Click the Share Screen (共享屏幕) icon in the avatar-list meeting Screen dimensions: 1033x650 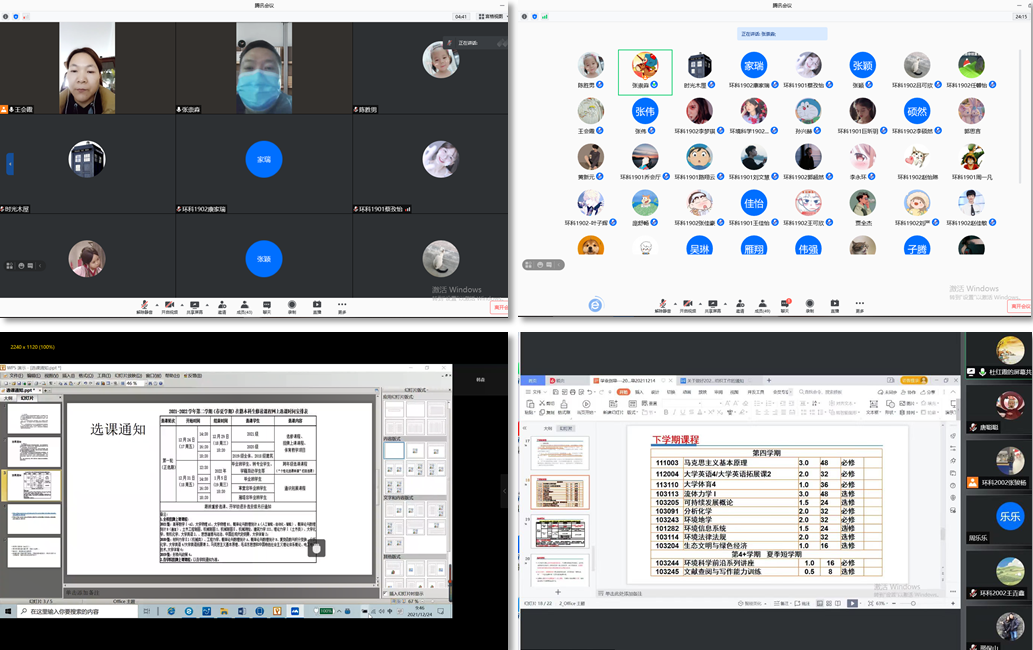[712, 304]
